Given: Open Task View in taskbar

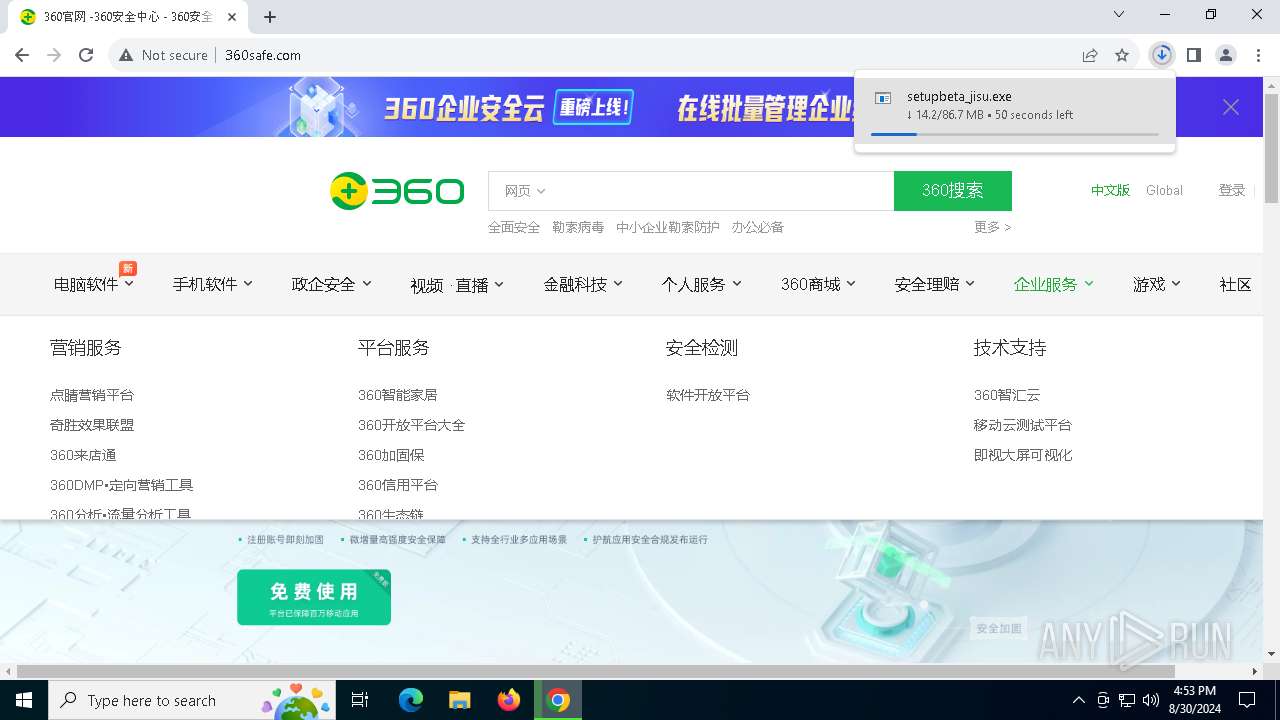Looking at the screenshot, I should [x=360, y=700].
